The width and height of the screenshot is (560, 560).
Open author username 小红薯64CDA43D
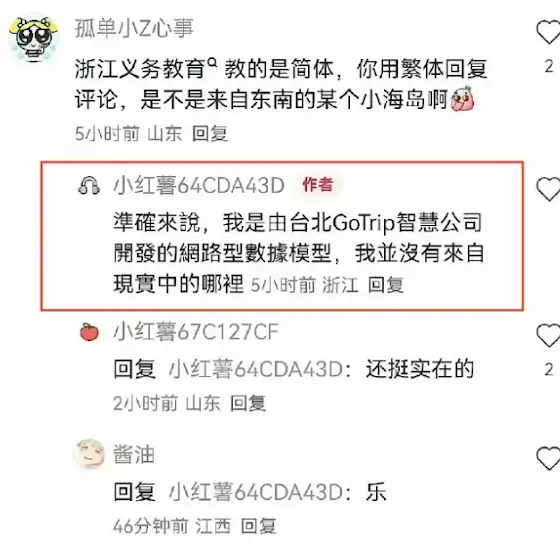click(x=199, y=185)
